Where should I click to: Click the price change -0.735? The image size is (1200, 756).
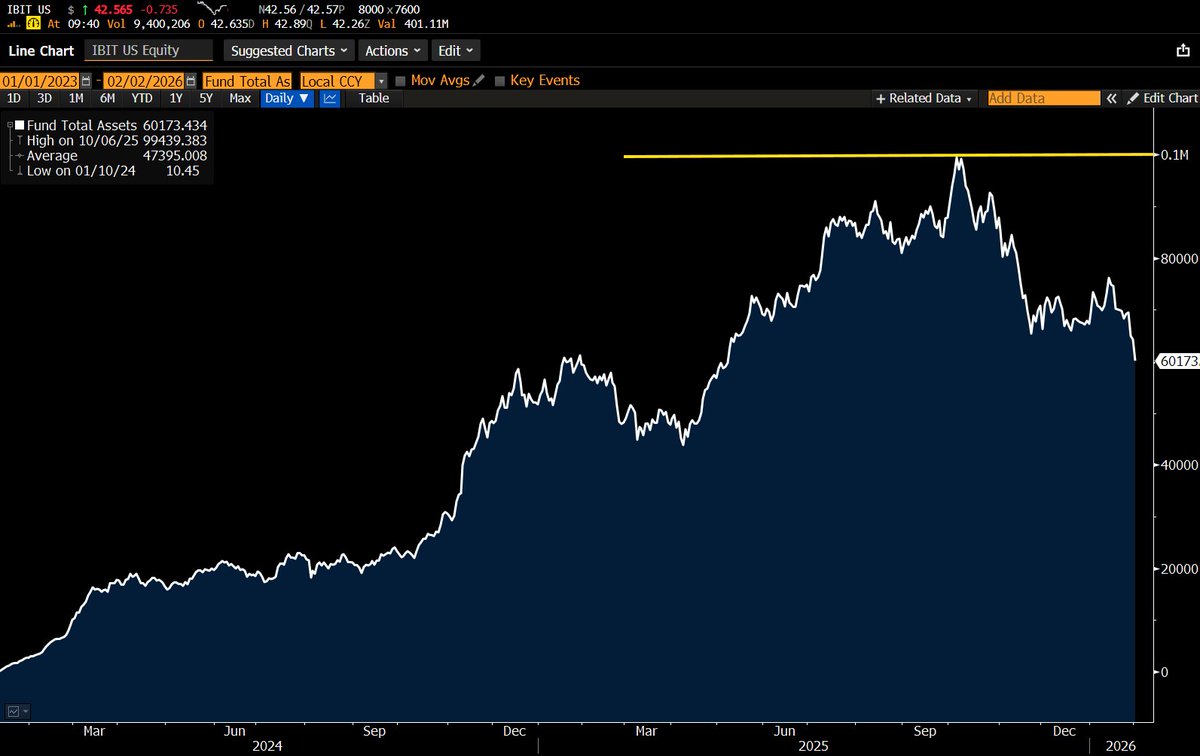point(160,9)
